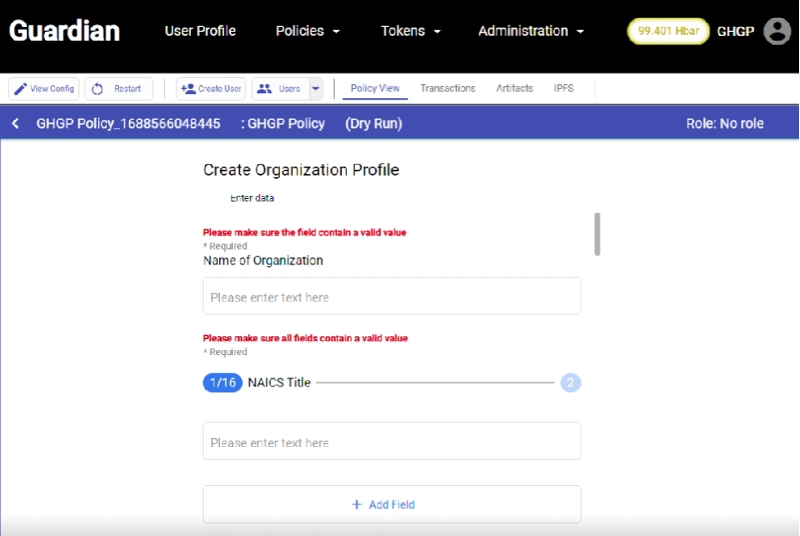
Task: Switch to the Transactions tab
Action: pos(447,89)
